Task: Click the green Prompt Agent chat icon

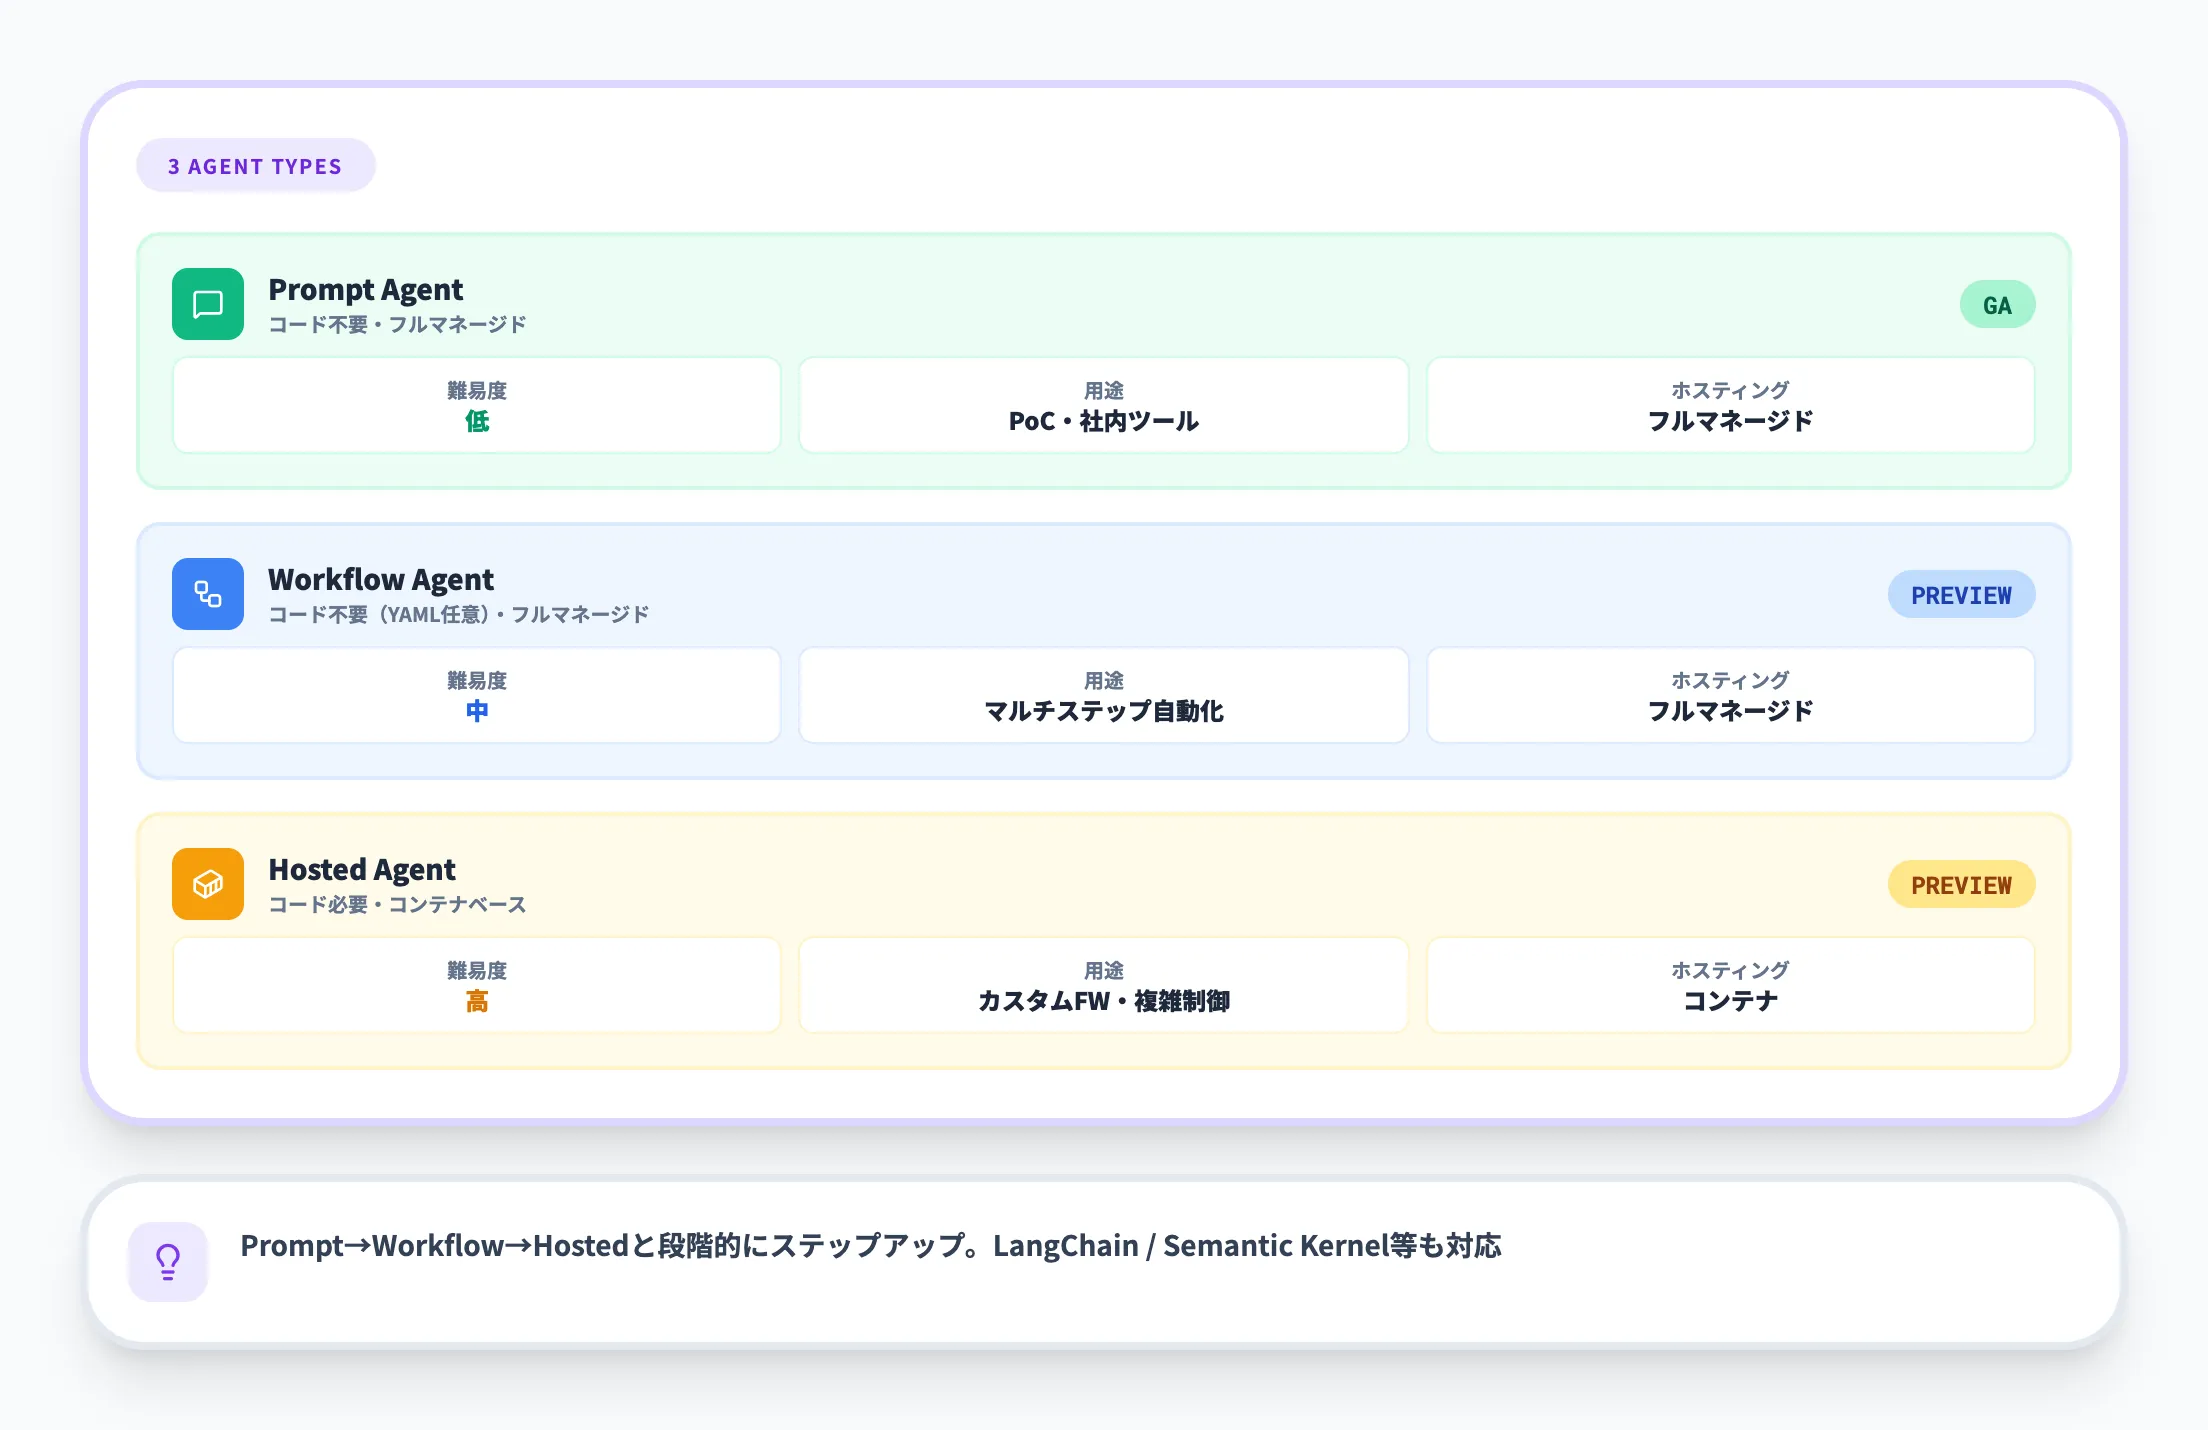Action: [208, 304]
